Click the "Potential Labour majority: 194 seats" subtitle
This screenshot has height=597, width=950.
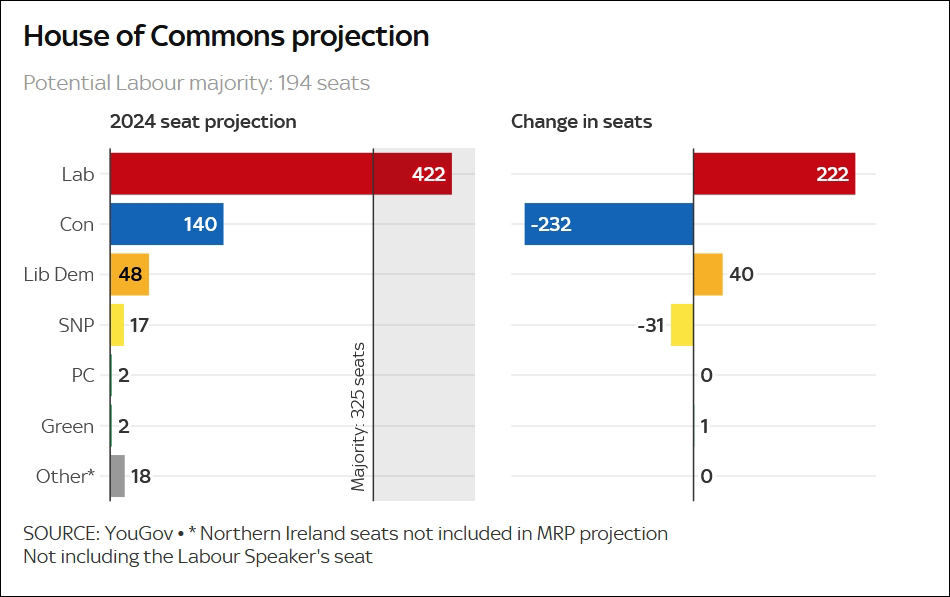point(196,83)
